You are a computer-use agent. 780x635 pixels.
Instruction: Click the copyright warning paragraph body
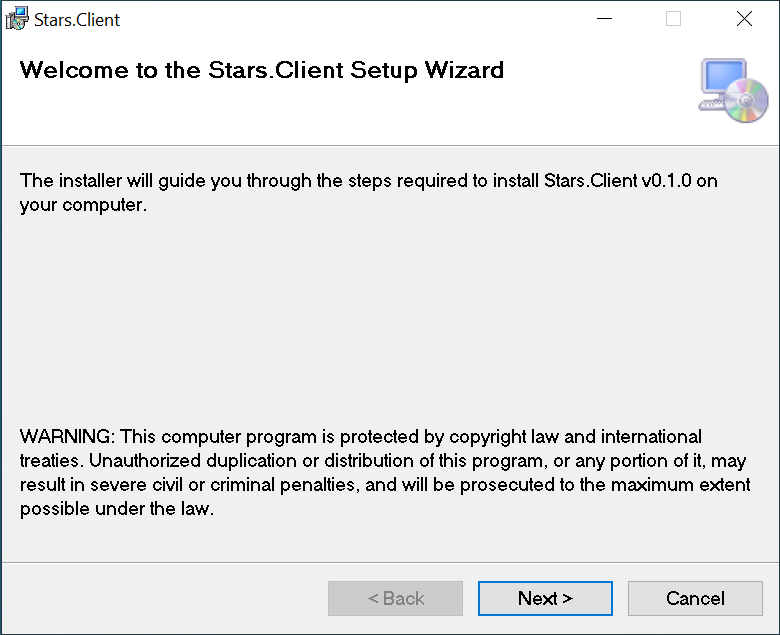tap(380, 473)
